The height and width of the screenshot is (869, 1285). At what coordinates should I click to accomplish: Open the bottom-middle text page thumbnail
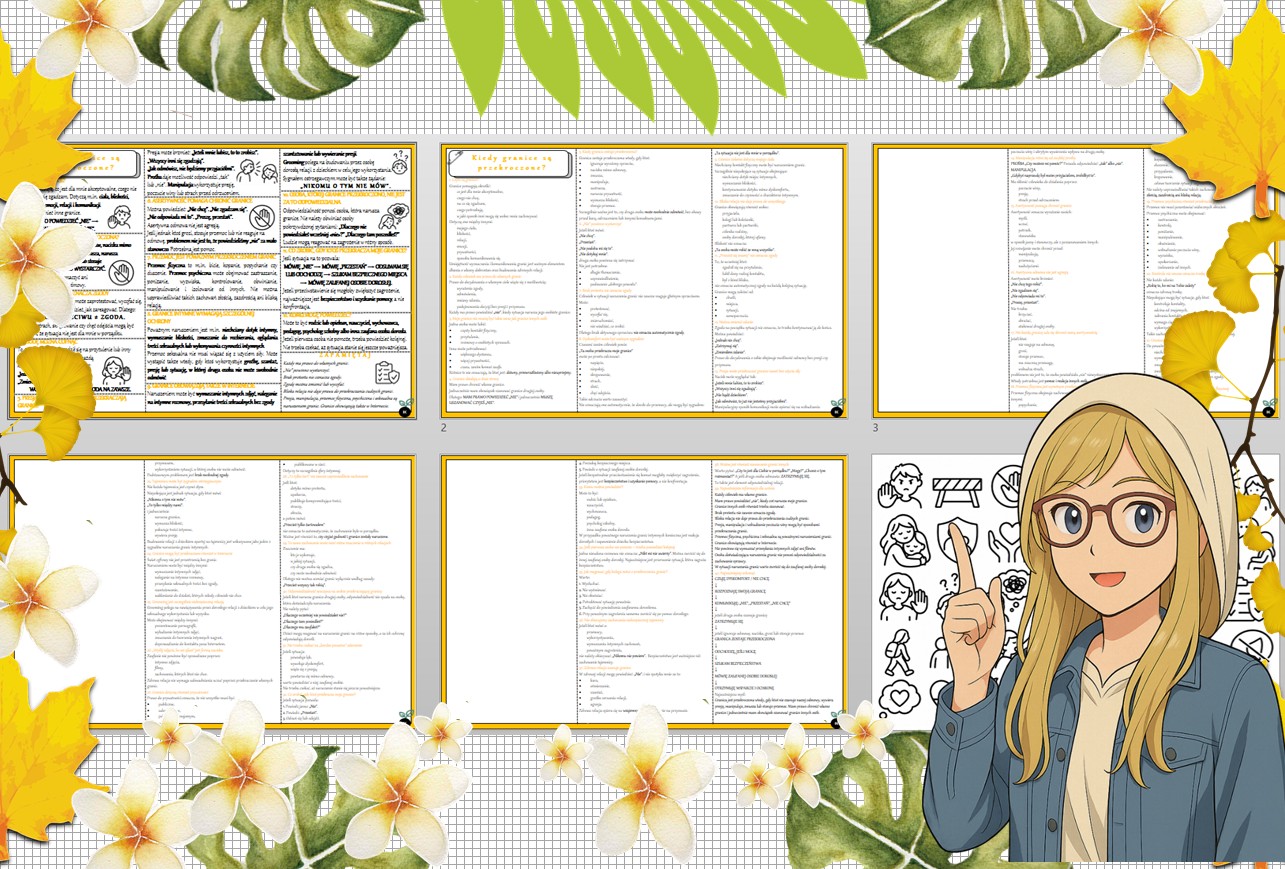pos(643,591)
